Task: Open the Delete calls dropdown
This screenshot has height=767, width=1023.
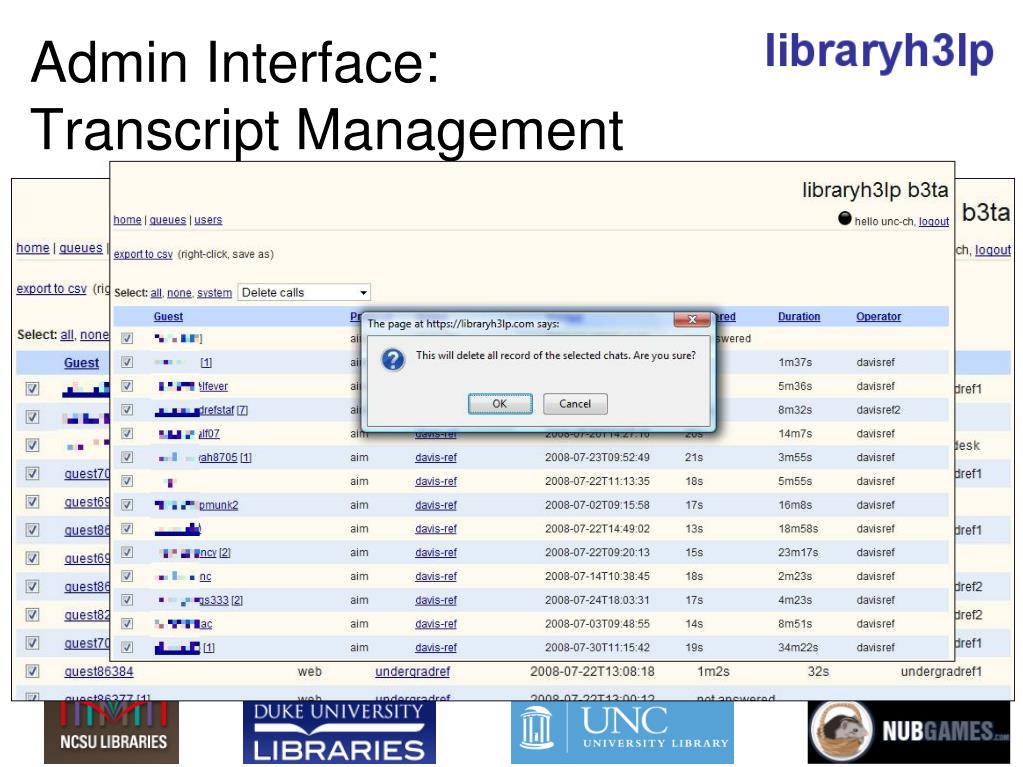Action: pos(304,292)
